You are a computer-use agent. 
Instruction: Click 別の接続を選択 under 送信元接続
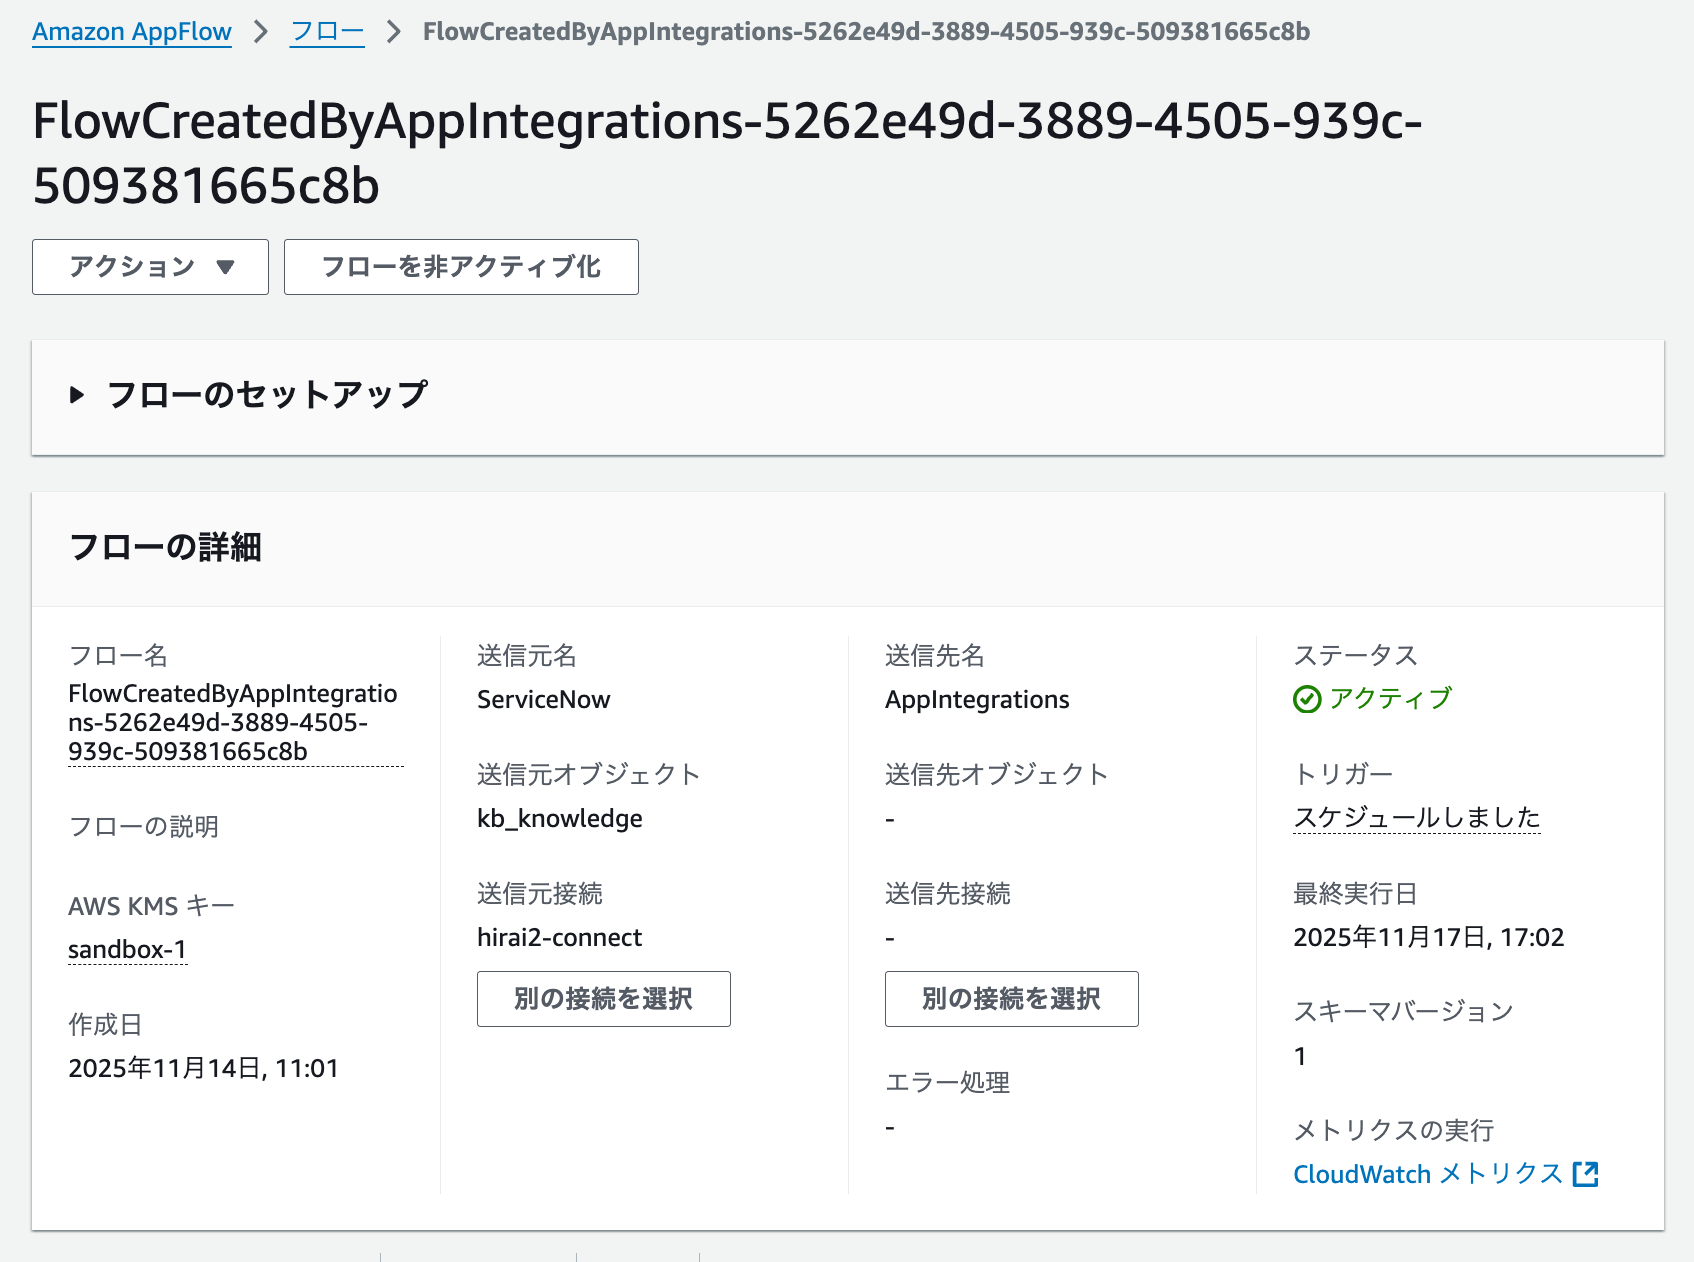pos(603,998)
